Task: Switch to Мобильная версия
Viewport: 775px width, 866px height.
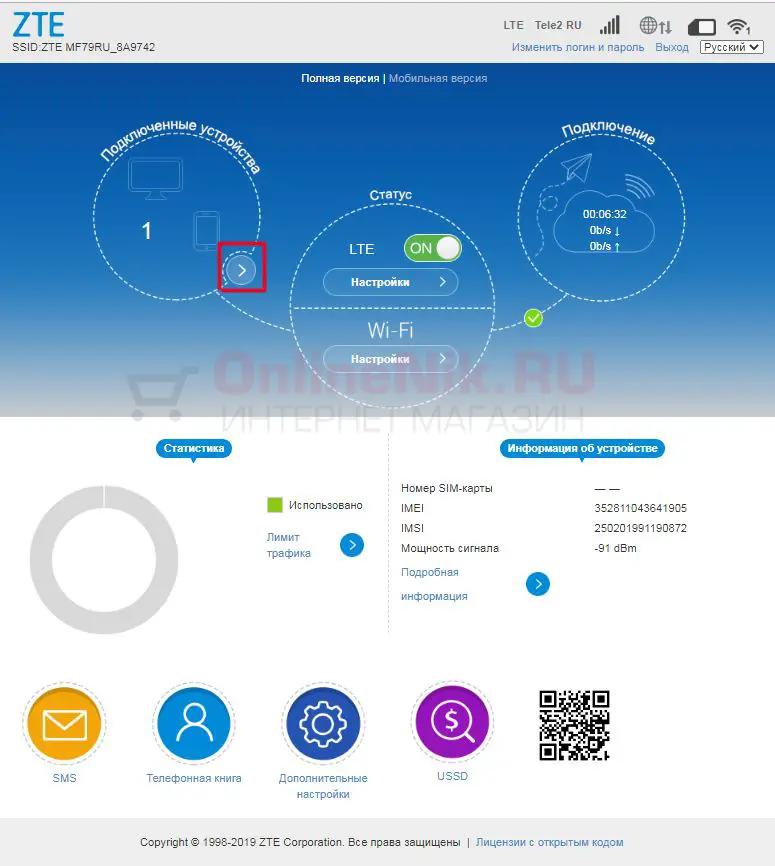Action: (x=438, y=78)
